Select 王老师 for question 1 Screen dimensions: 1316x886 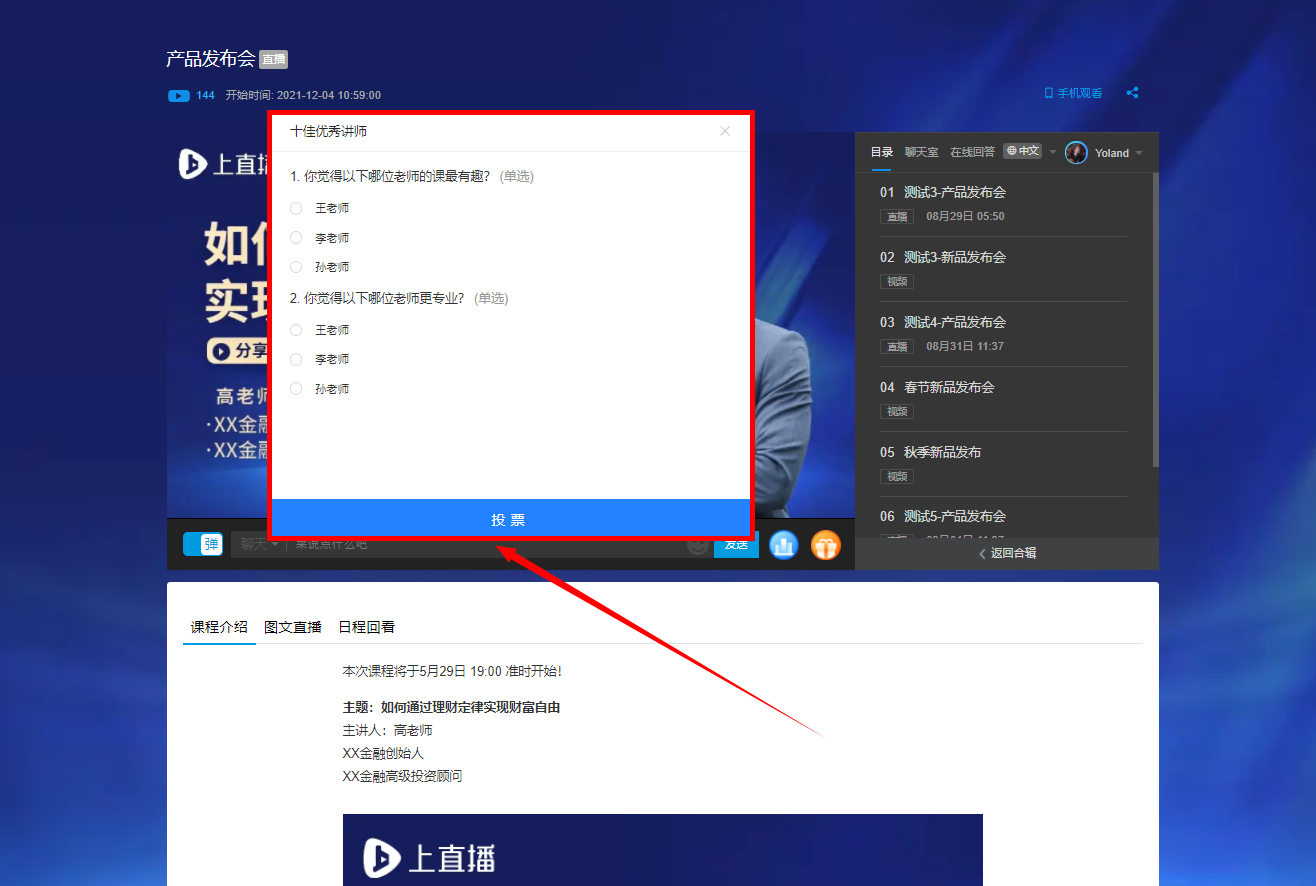tap(296, 208)
